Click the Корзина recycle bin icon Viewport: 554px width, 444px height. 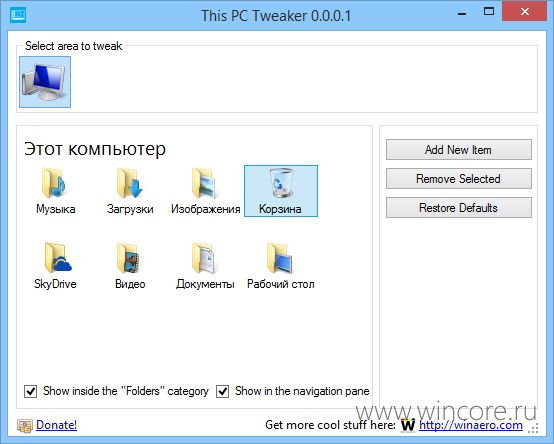coord(281,183)
